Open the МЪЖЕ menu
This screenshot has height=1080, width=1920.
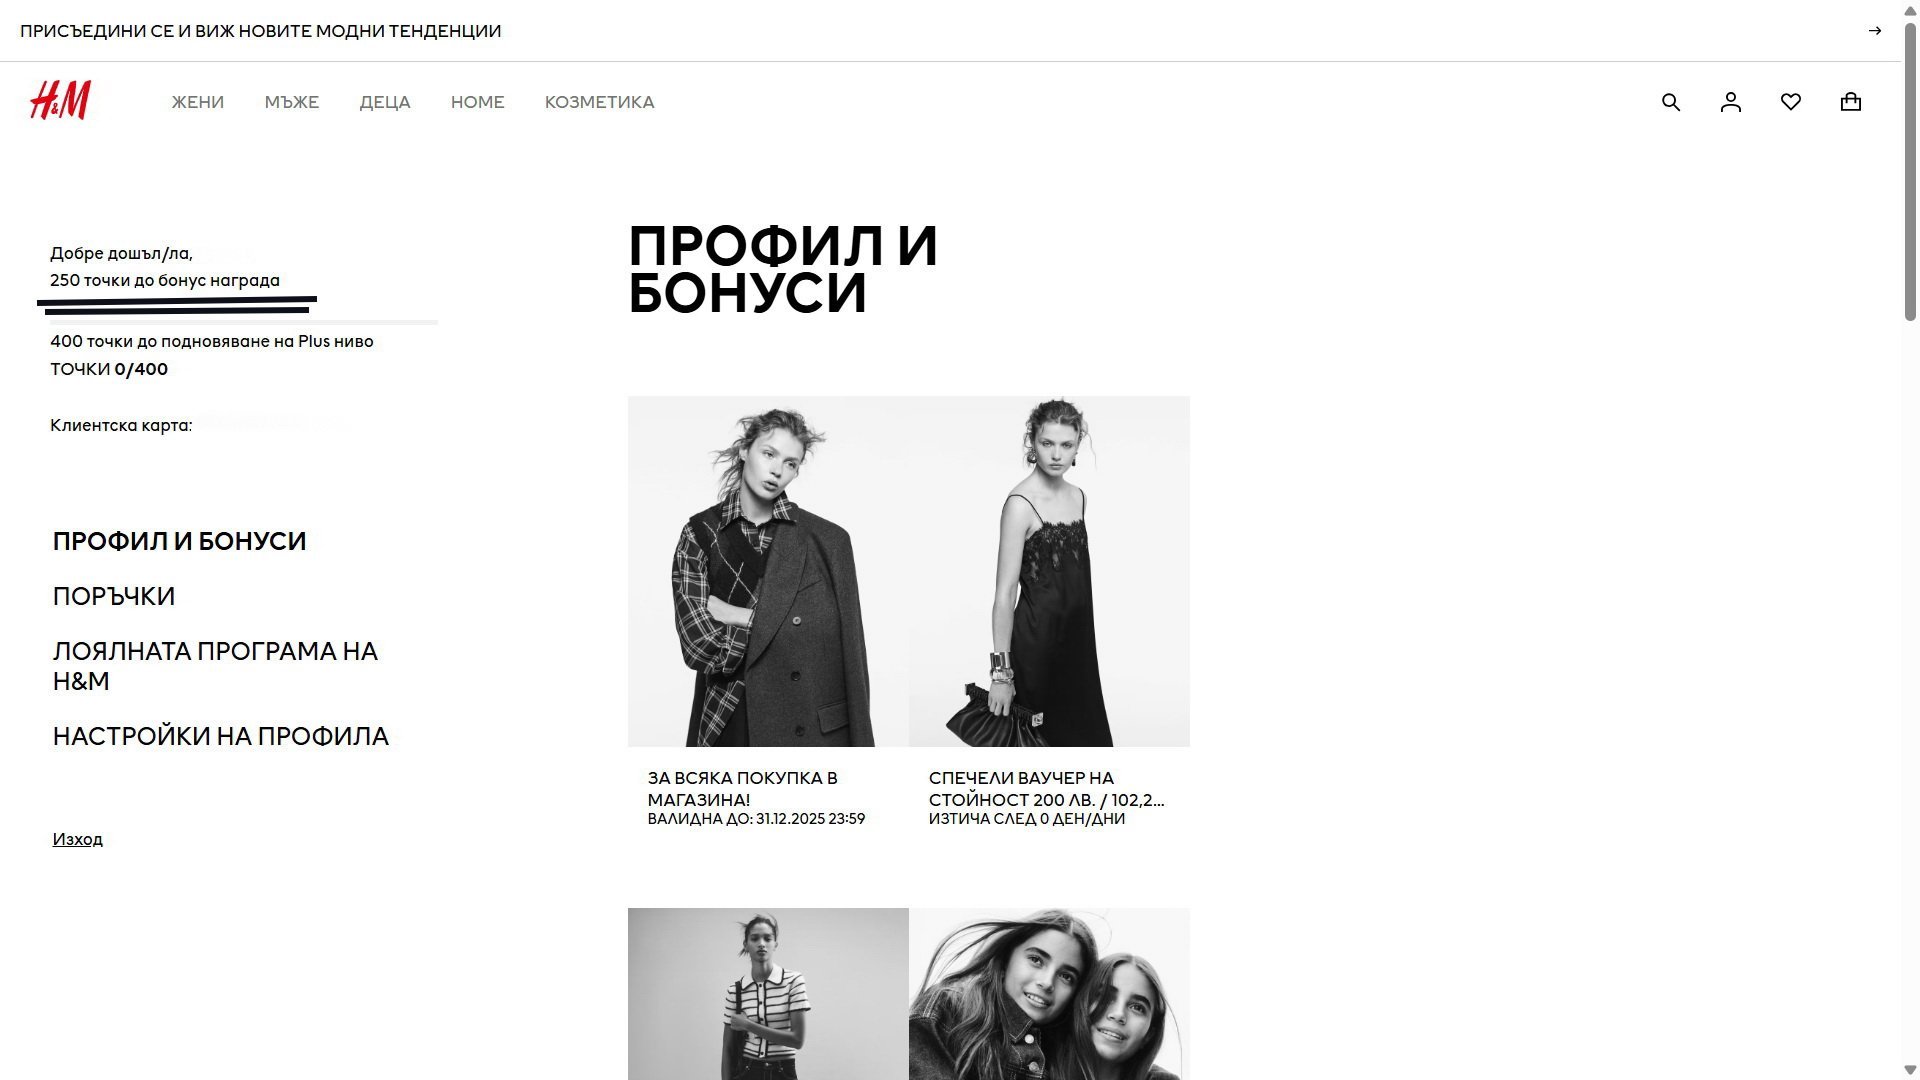(x=292, y=102)
